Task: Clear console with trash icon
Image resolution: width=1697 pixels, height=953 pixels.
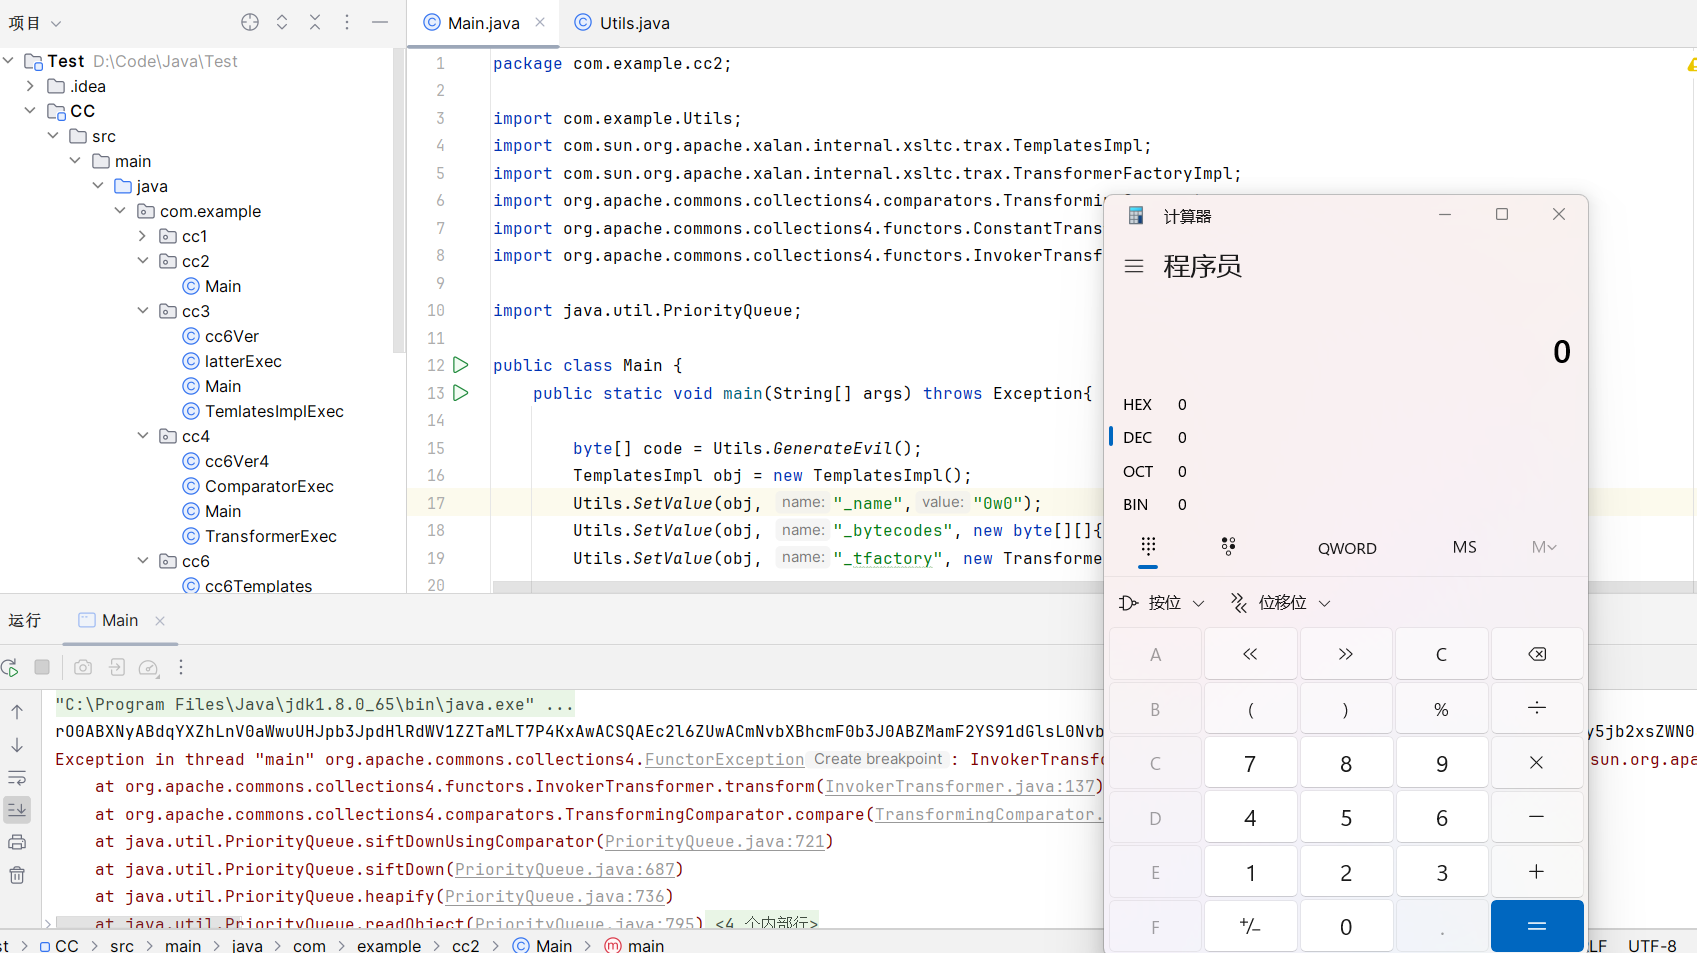Action: point(17,875)
